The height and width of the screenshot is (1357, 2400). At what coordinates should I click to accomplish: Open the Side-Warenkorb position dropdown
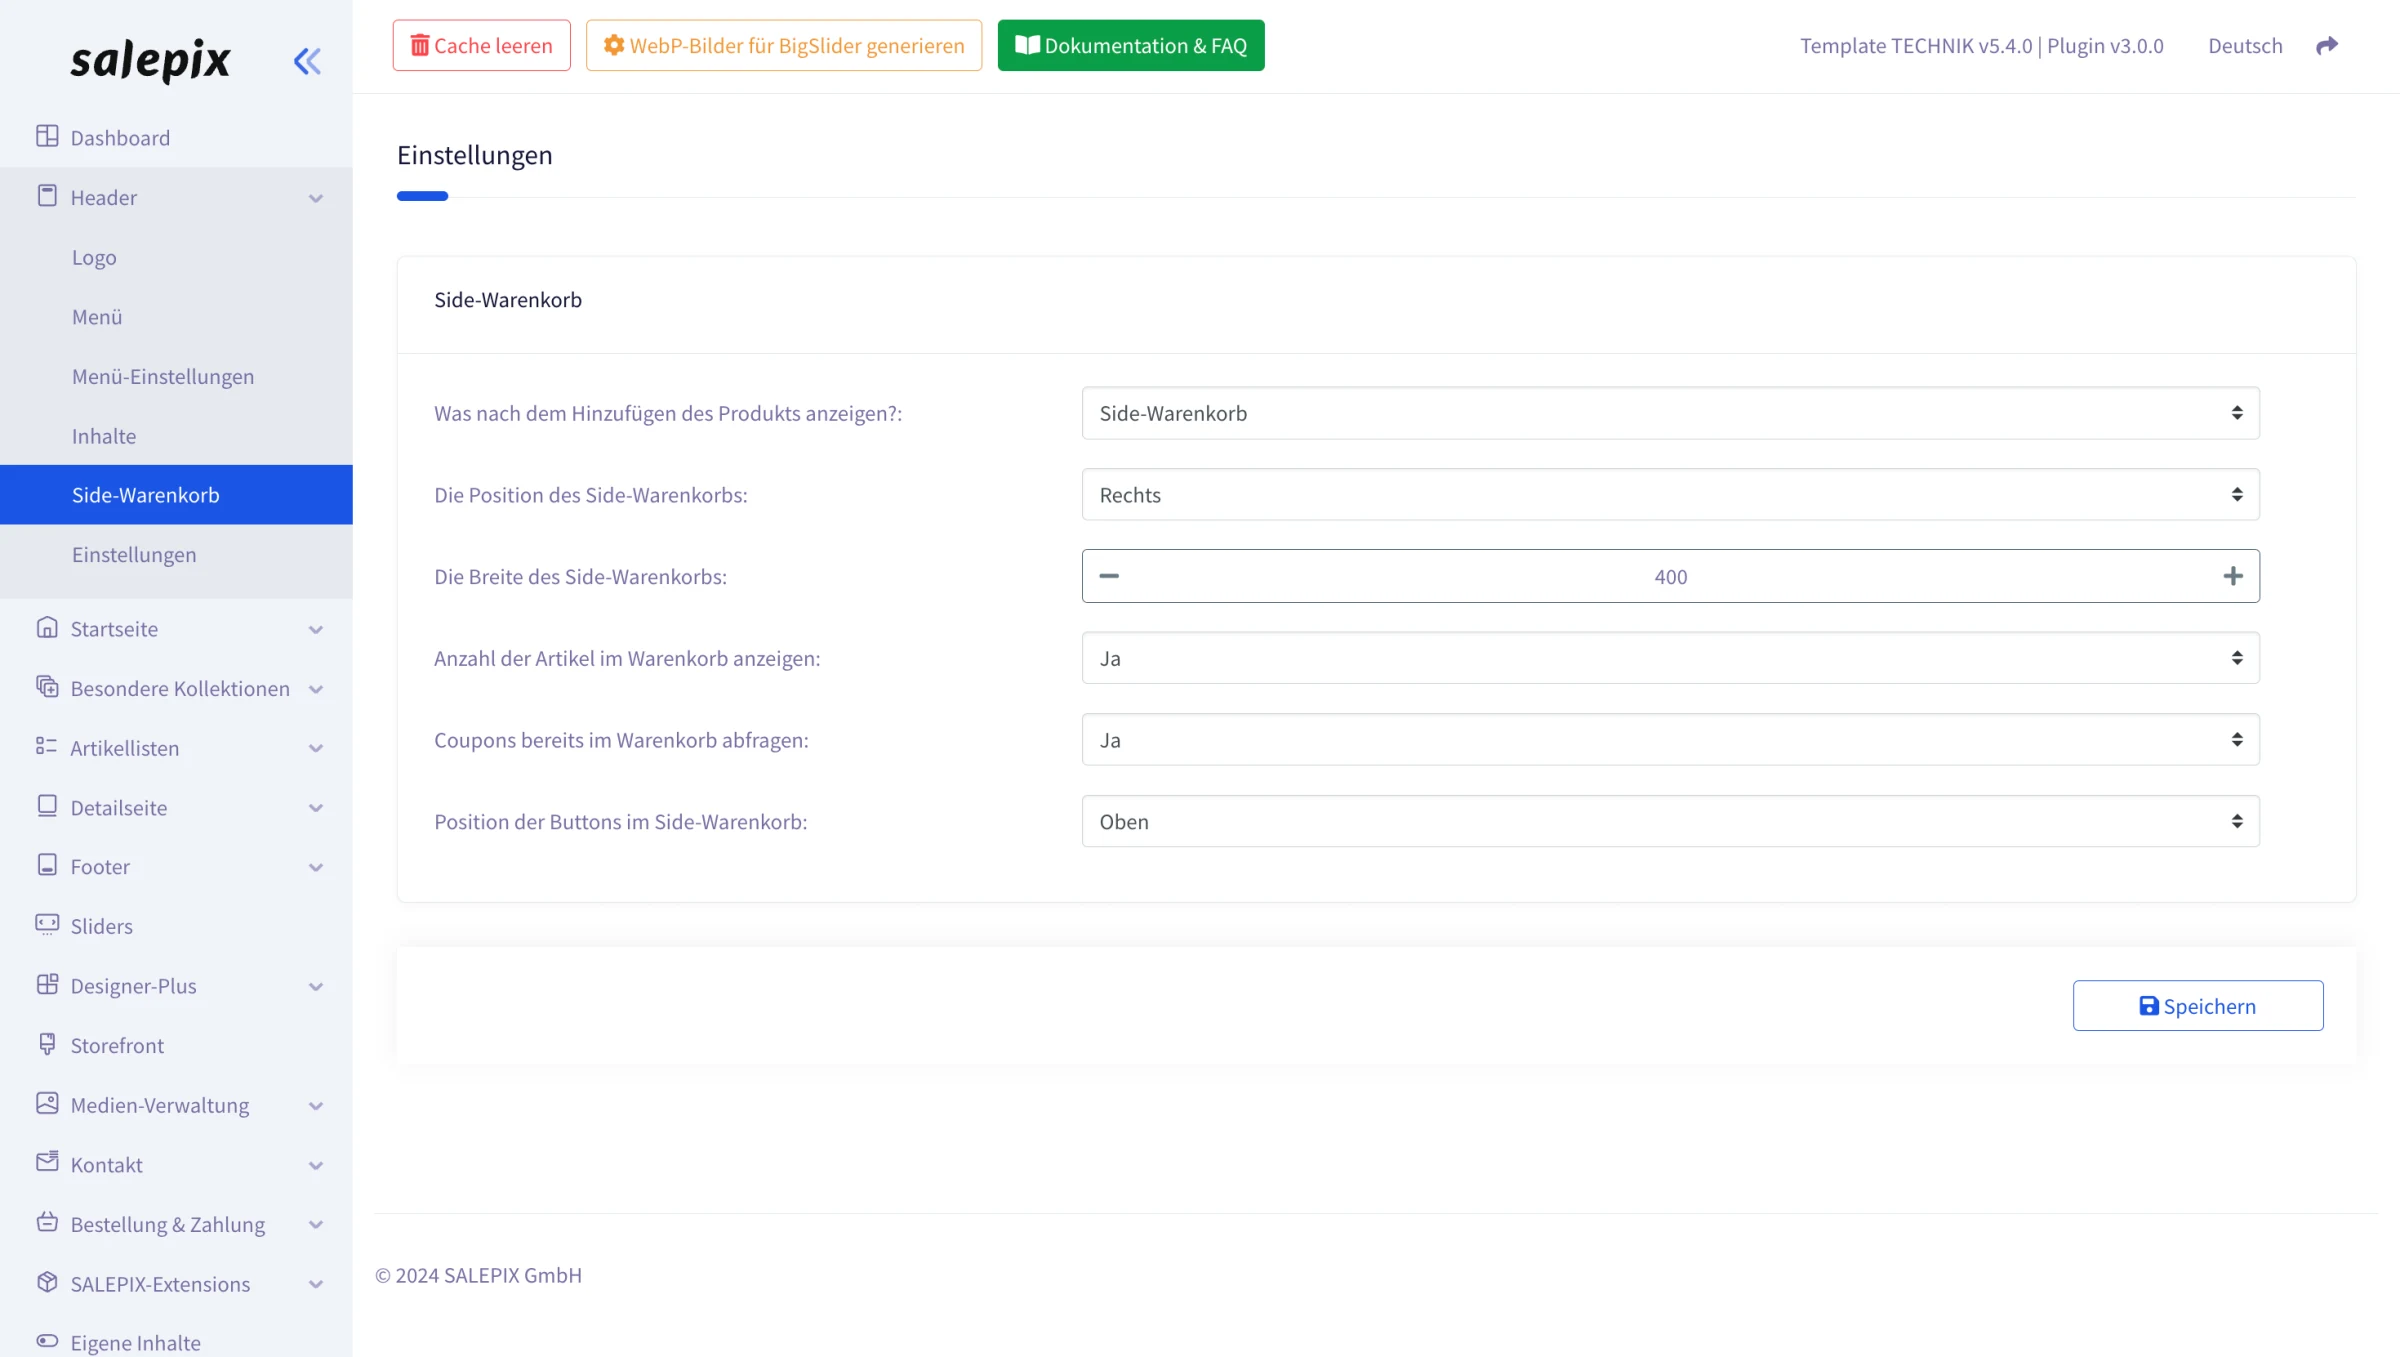point(1670,495)
